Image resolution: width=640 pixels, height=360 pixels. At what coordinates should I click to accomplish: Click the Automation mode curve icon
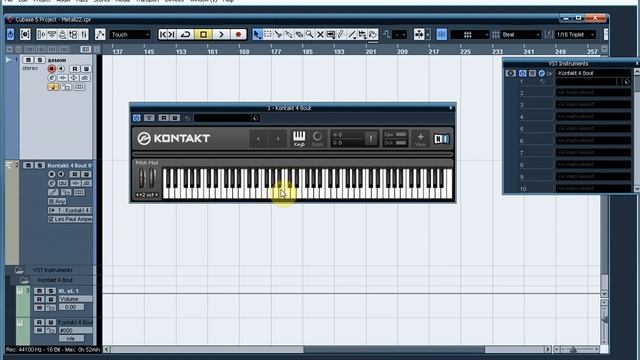(x=100, y=35)
